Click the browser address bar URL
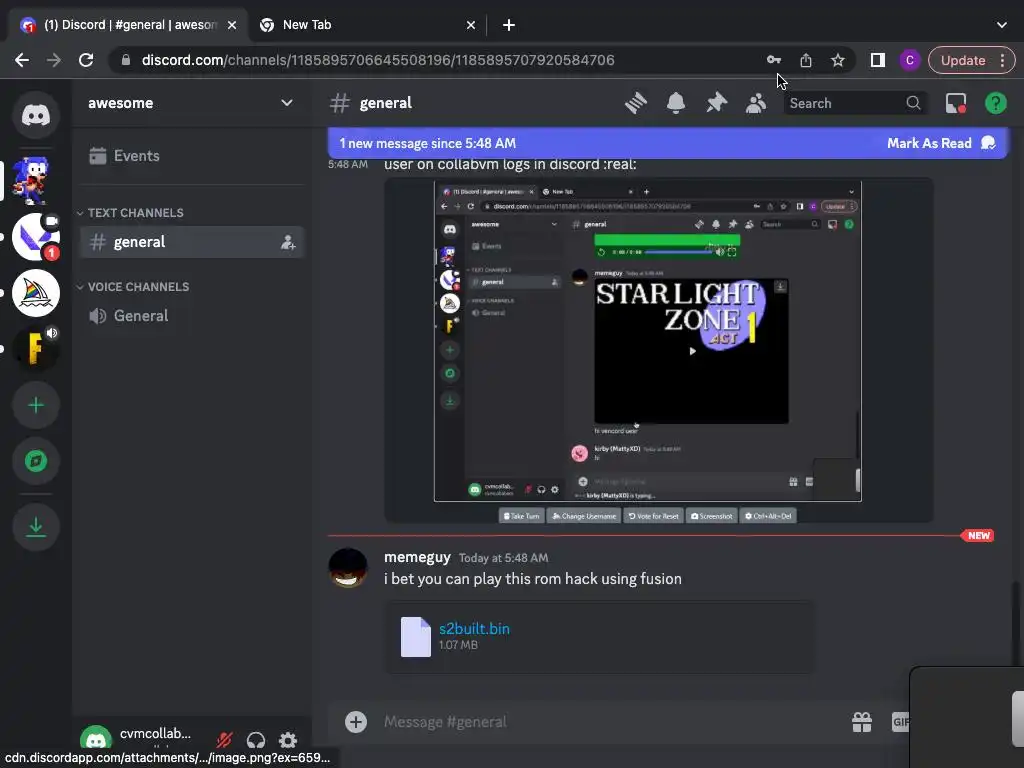This screenshot has width=1024, height=768. 378,60
